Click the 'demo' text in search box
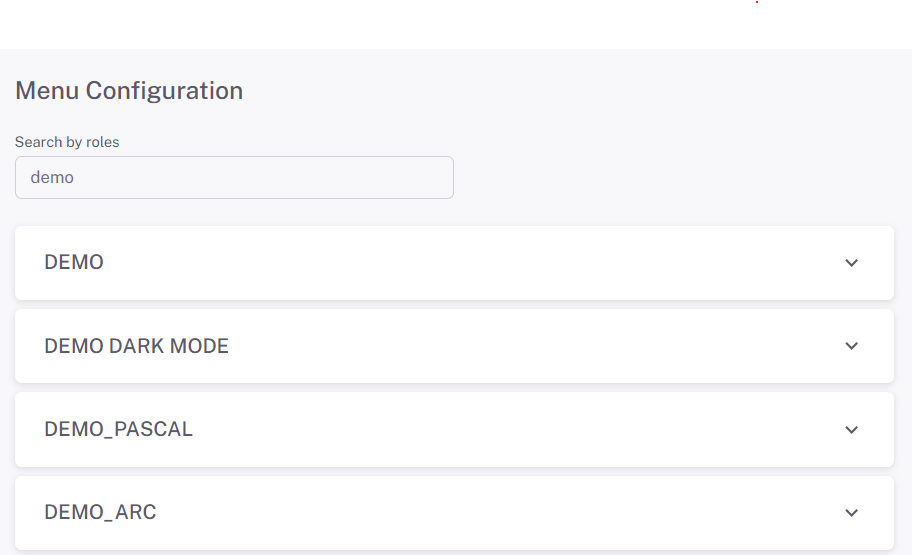912x555 pixels. point(52,177)
